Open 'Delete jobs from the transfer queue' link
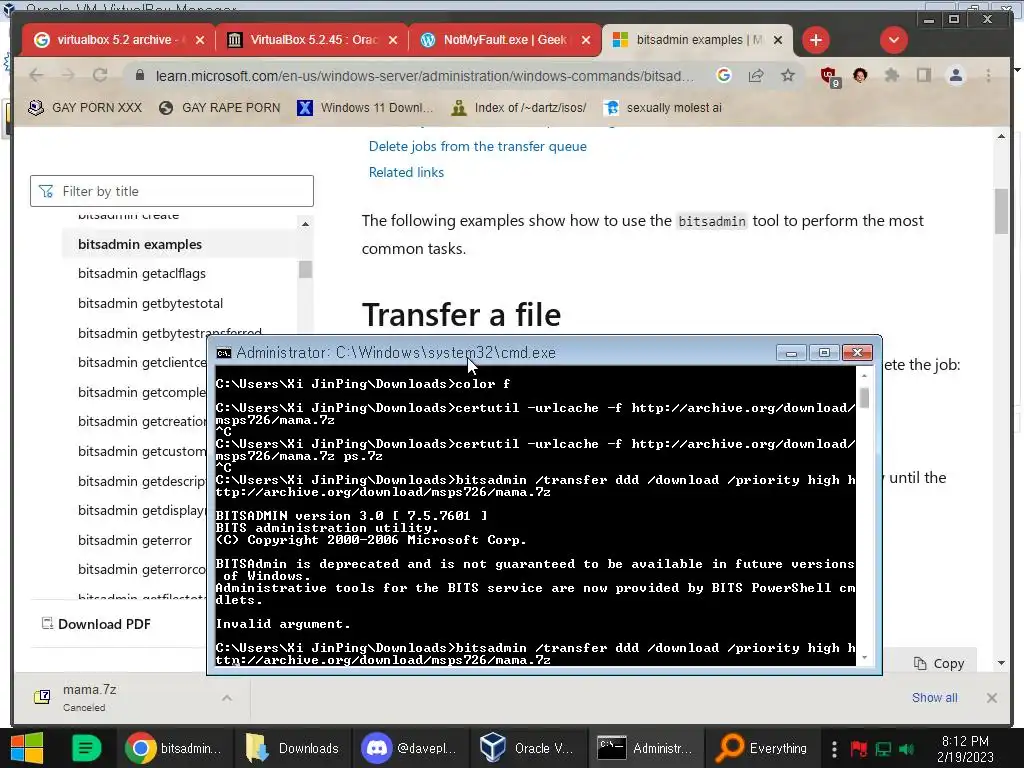Image resolution: width=1024 pixels, height=768 pixels. click(477, 146)
